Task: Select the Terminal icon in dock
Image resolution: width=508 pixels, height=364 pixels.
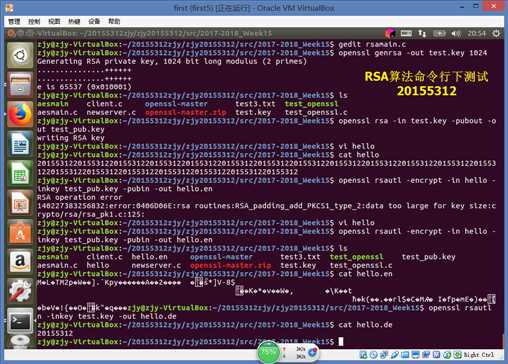Action: click(20, 321)
